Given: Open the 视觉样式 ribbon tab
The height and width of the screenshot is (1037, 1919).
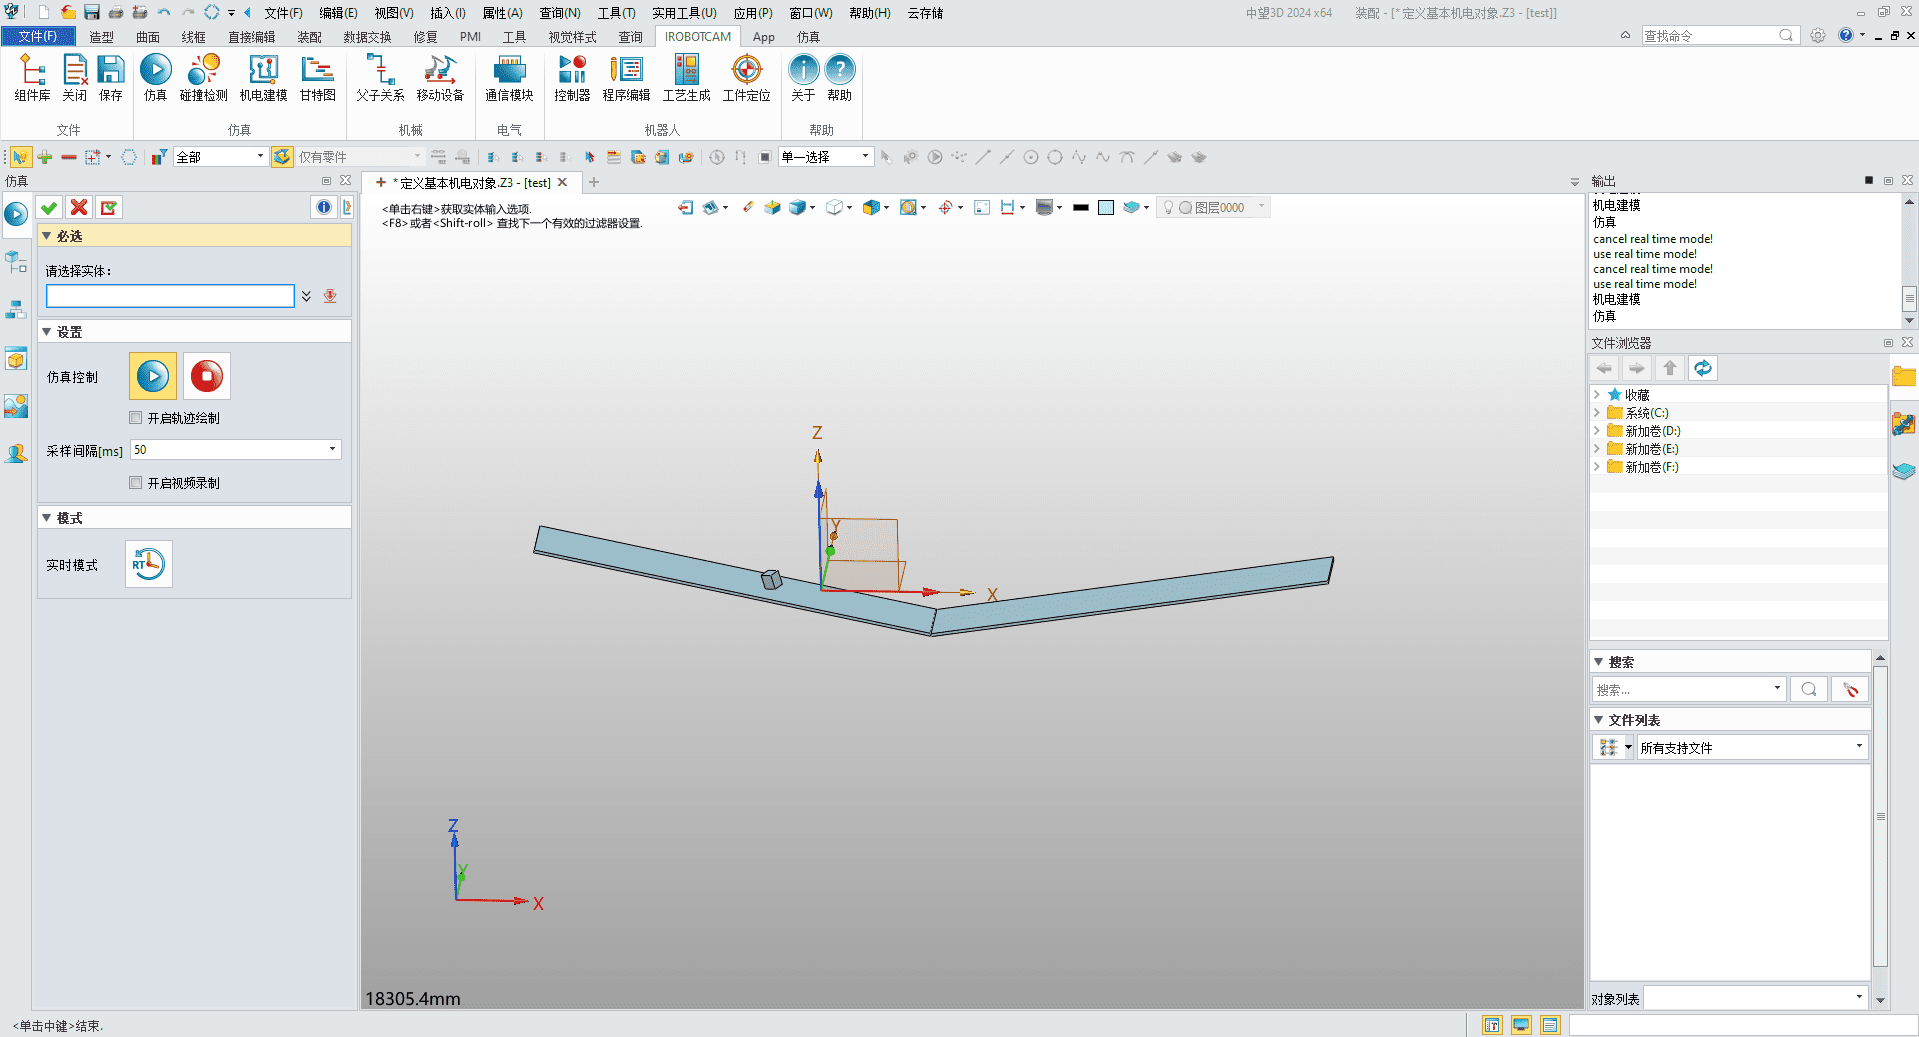Looking at the screenshot, I should coord(572,37).
